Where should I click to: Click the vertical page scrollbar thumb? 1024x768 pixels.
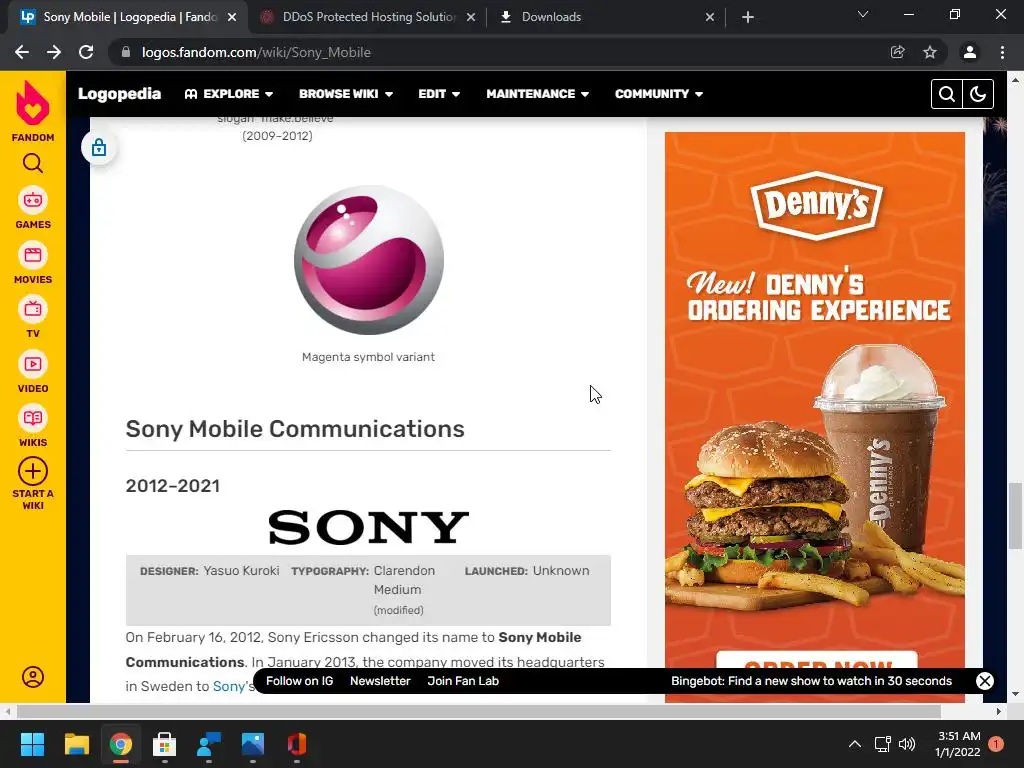1015,516
